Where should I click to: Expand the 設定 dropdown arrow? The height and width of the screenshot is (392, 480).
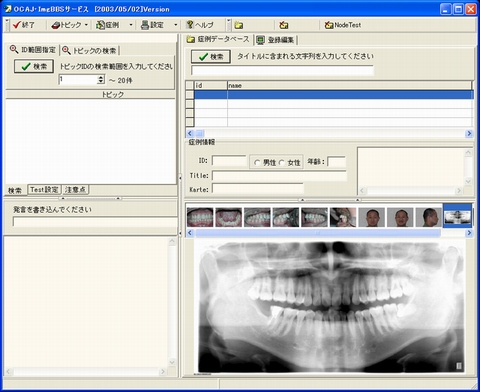pos(176,25)
